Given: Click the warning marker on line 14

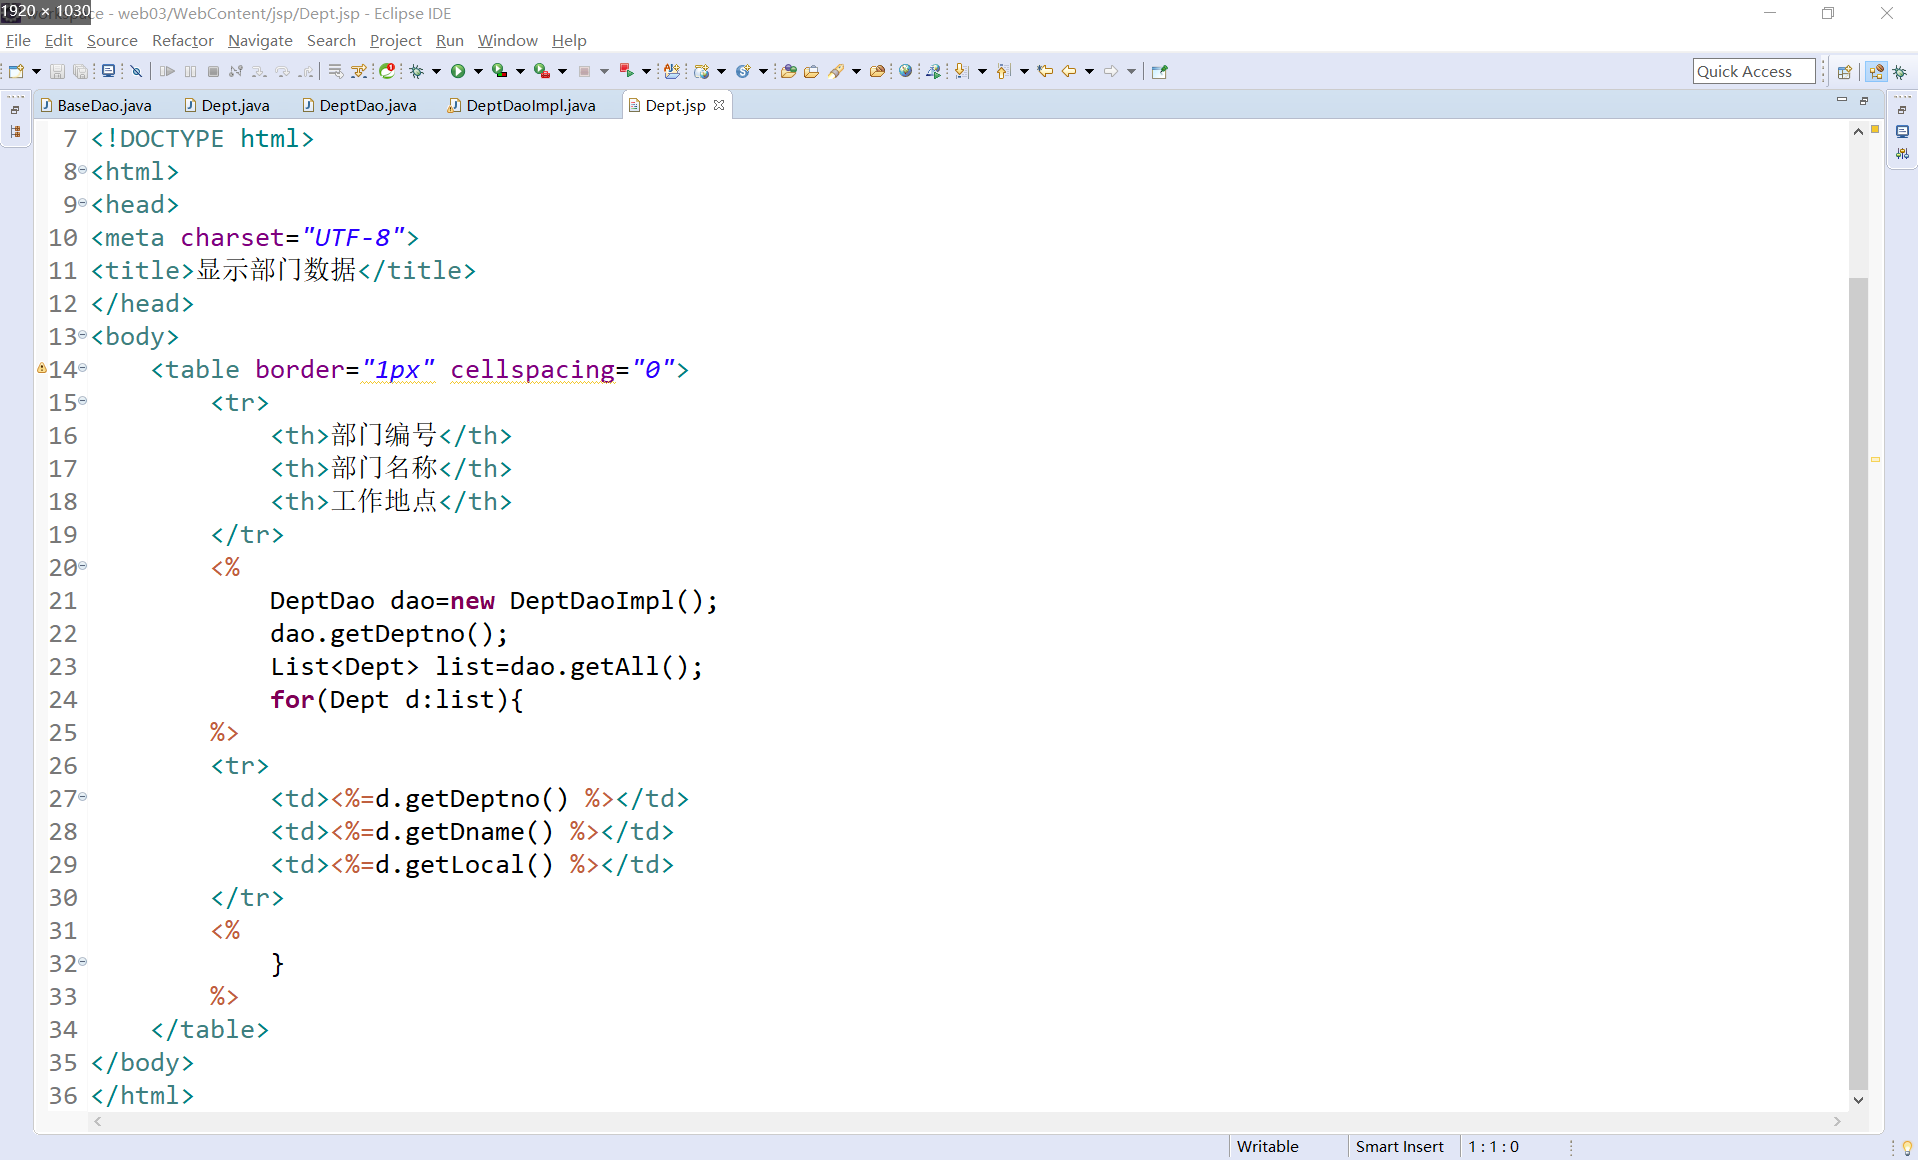Looking at the screenshot, I should [42, 369].
